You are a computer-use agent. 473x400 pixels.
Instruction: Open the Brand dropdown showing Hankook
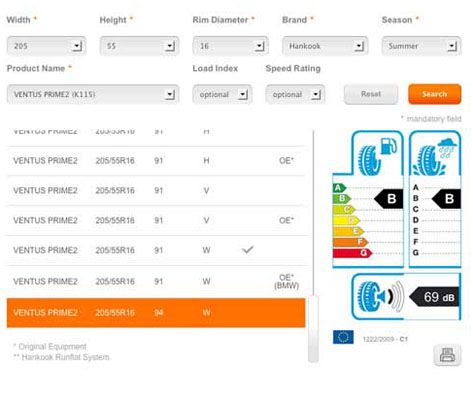pos(325,46)
